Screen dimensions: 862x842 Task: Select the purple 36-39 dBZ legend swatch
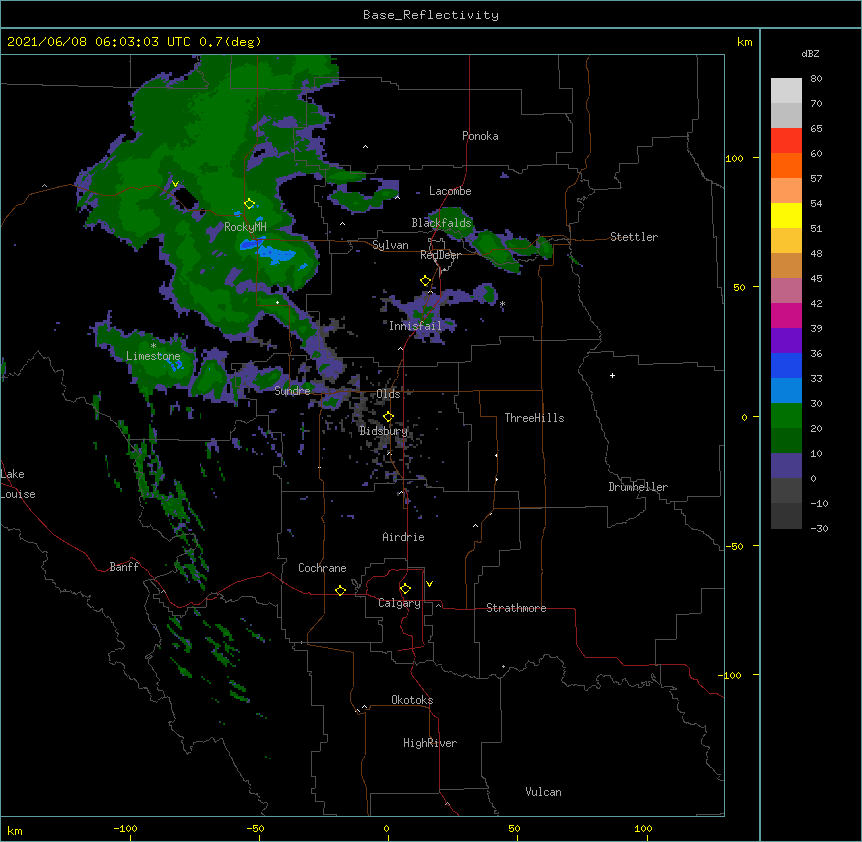tap(786, 341)
